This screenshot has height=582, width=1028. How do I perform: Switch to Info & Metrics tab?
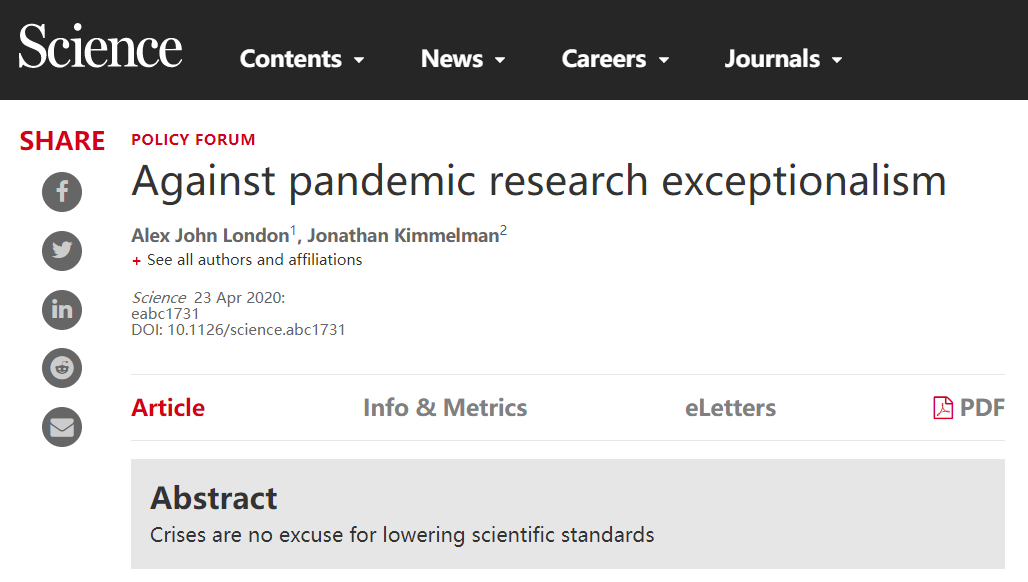pos(445,408)
